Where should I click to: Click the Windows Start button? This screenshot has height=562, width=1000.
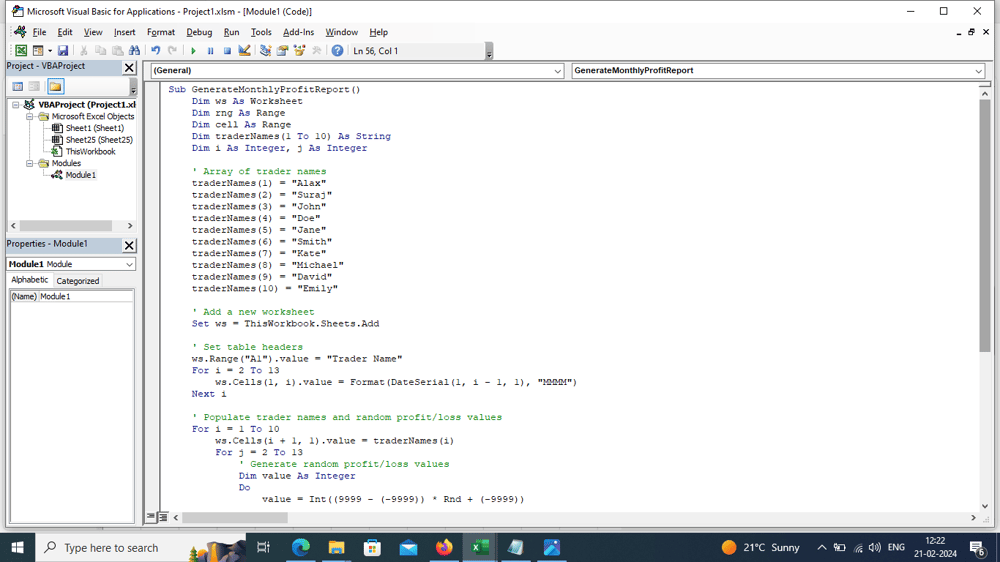click(18, 547)
